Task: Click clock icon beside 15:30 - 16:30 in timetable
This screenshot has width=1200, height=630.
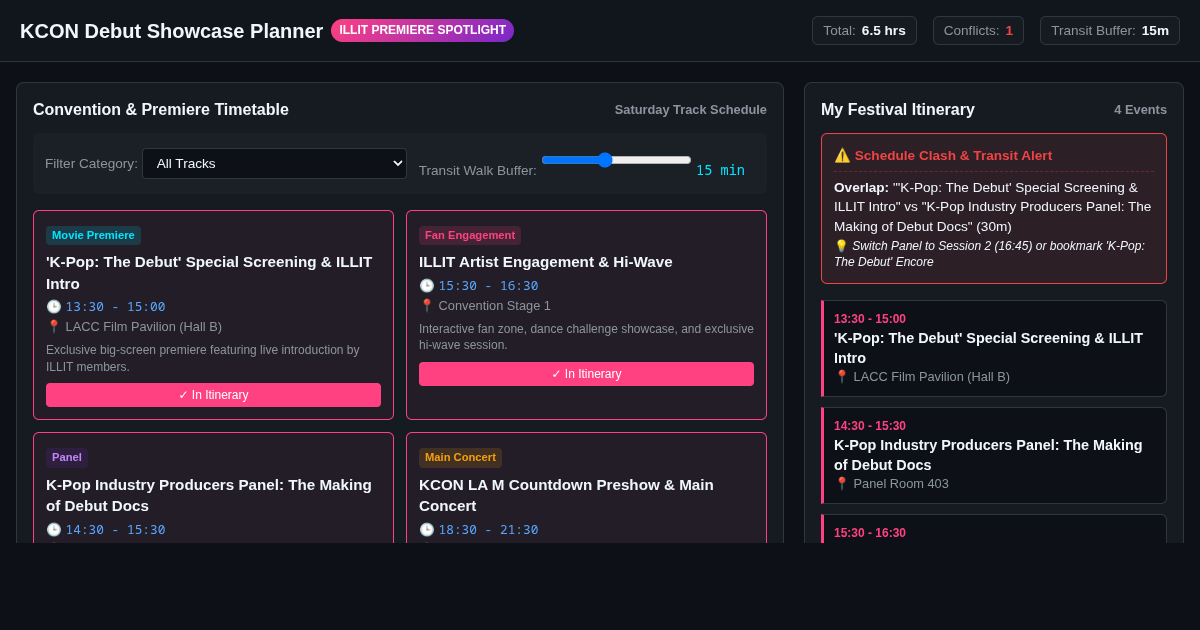Action: pyautogui.click(x=427, y=286)
